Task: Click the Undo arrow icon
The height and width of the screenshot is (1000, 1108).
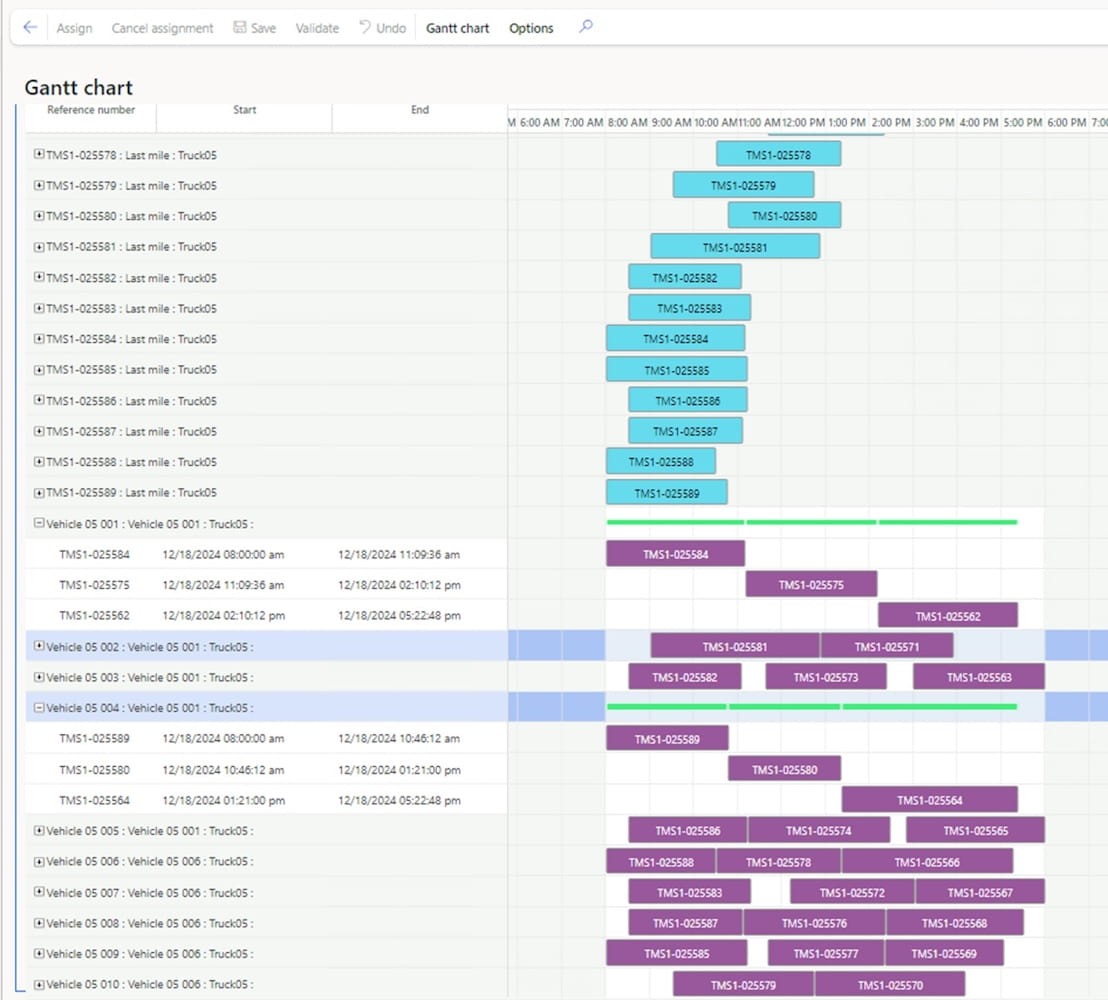Action: 365,28
